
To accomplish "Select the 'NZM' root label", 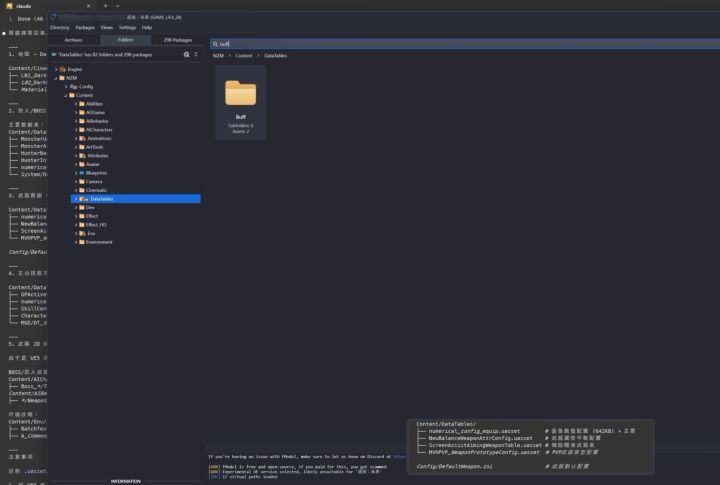I will click(x=72, y=78).
